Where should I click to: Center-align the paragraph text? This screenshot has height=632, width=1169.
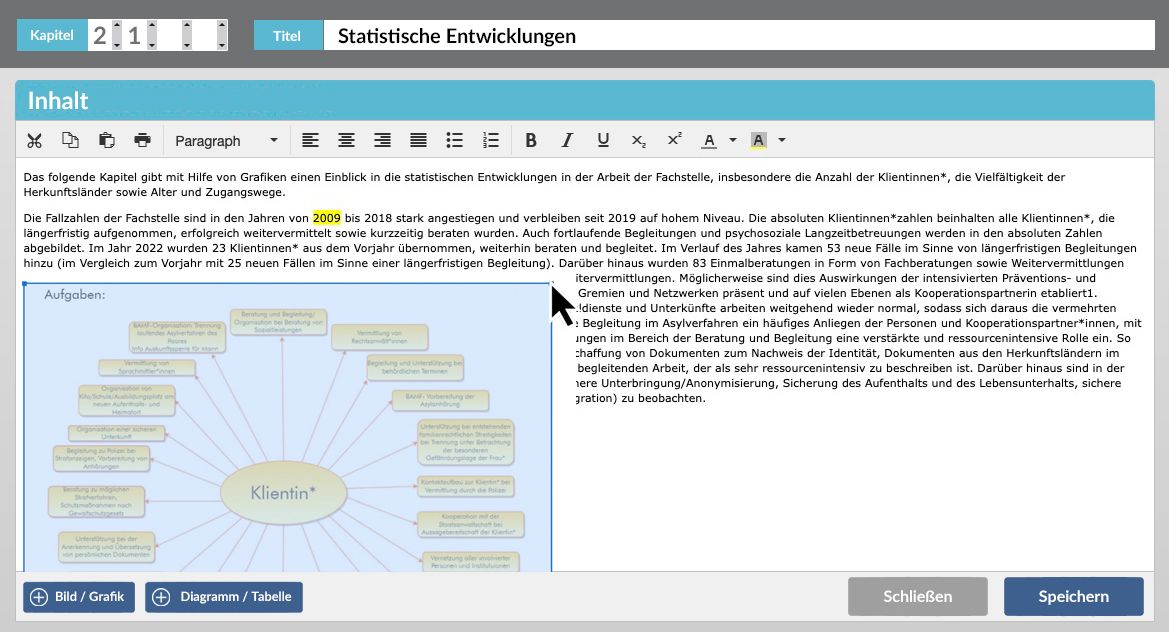[346, 140]
